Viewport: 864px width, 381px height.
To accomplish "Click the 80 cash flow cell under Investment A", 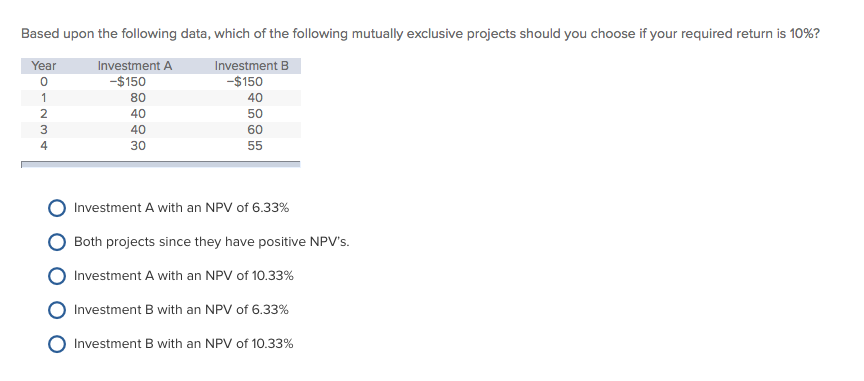I will pyautogui.click(x=138, y=98).
